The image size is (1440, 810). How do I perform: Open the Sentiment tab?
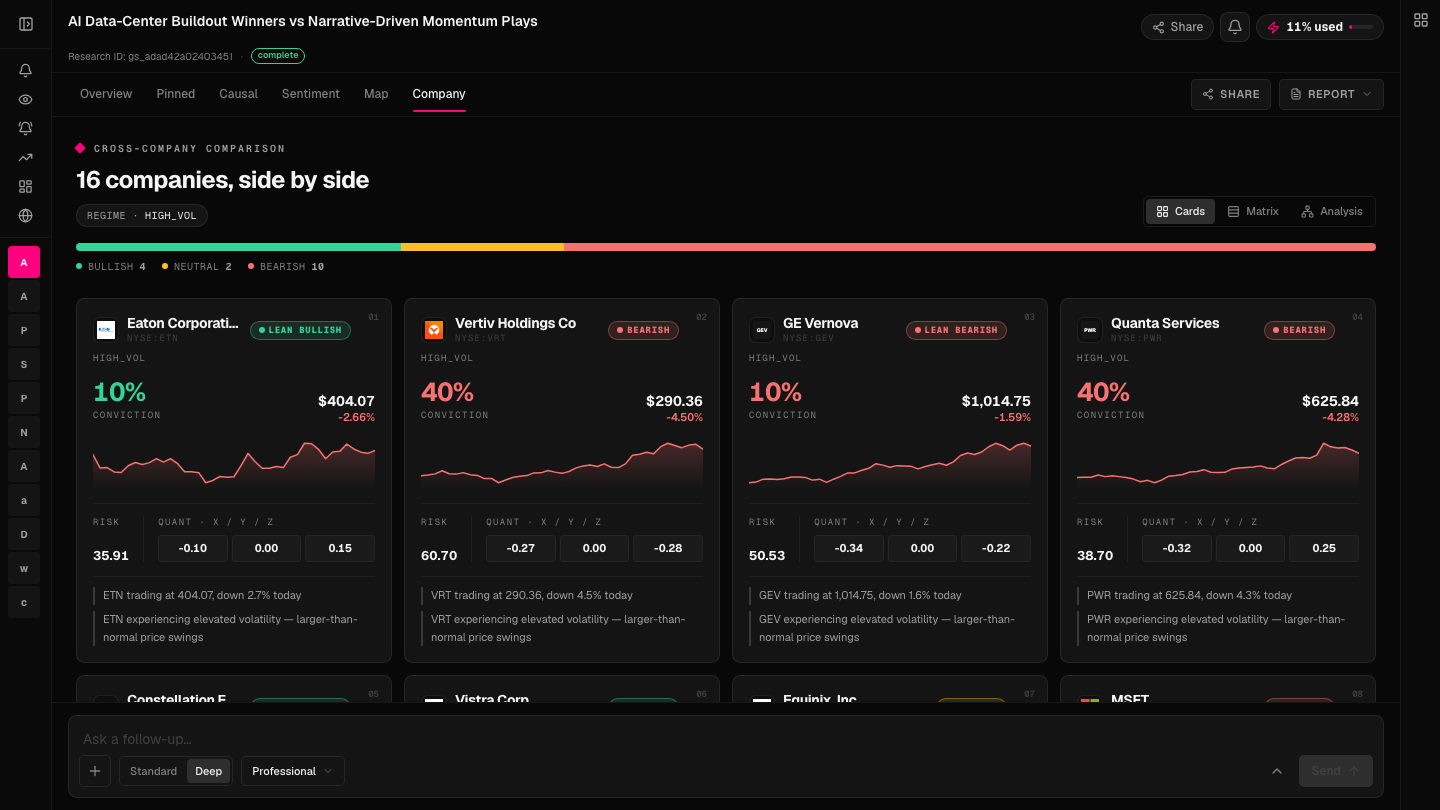[311, 94]
